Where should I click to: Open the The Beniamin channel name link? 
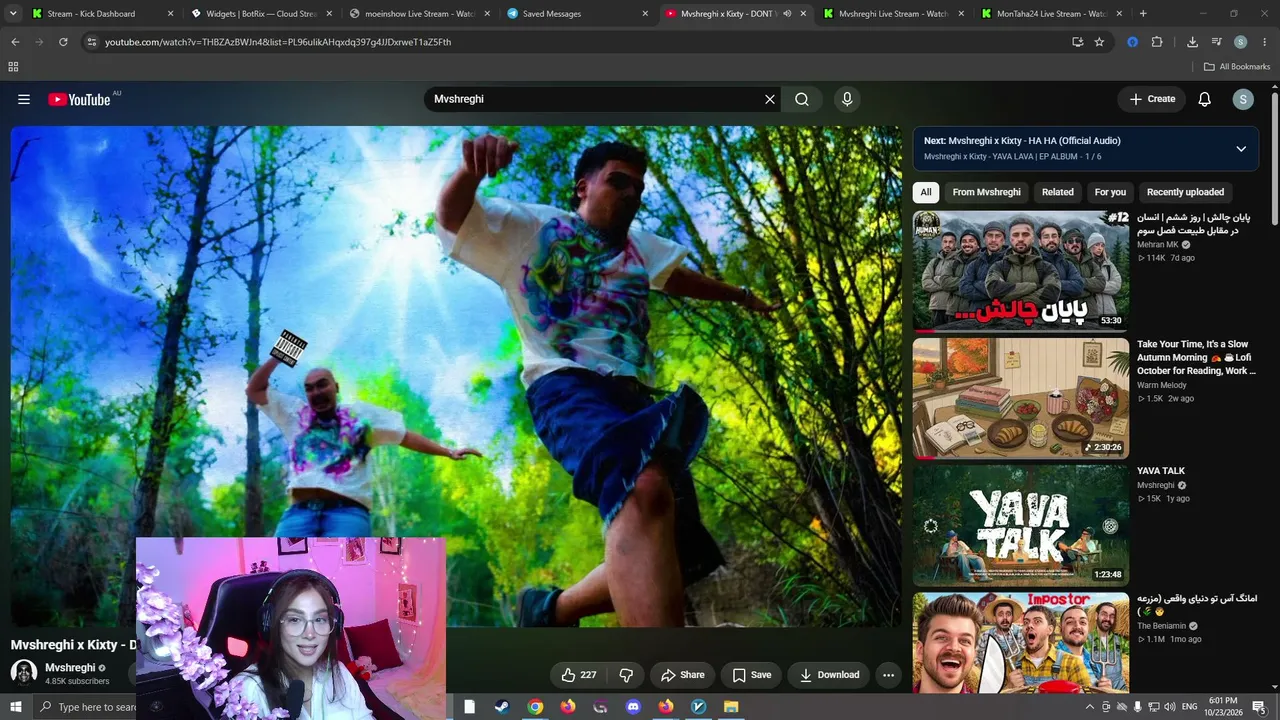point(1161,626)
